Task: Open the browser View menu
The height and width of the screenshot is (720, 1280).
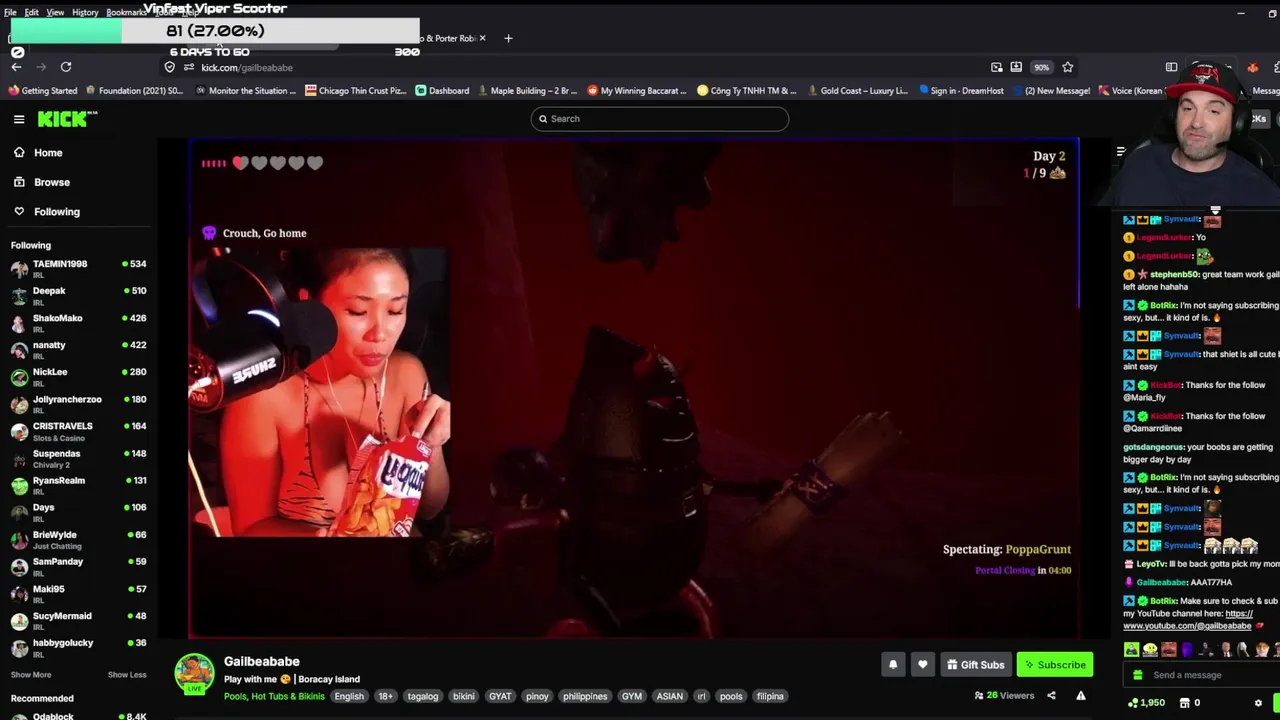Action: 55,12
